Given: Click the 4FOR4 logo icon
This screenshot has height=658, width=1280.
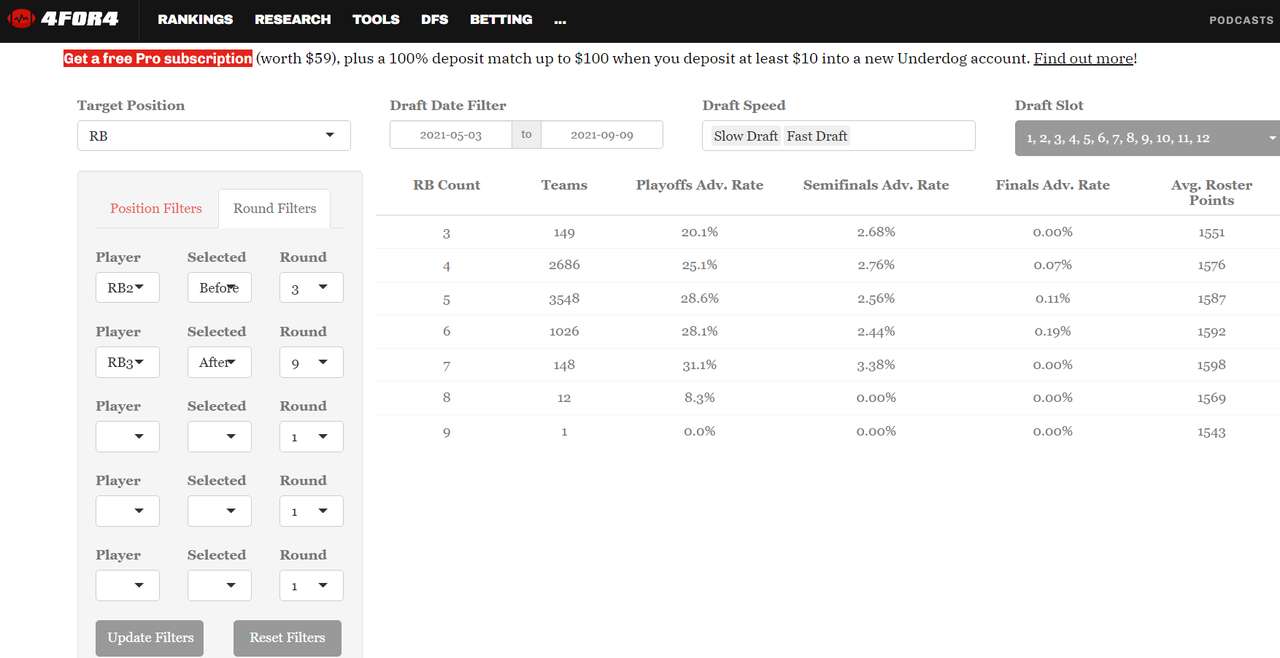Looking at the screenshot, I should click(22, 19).
